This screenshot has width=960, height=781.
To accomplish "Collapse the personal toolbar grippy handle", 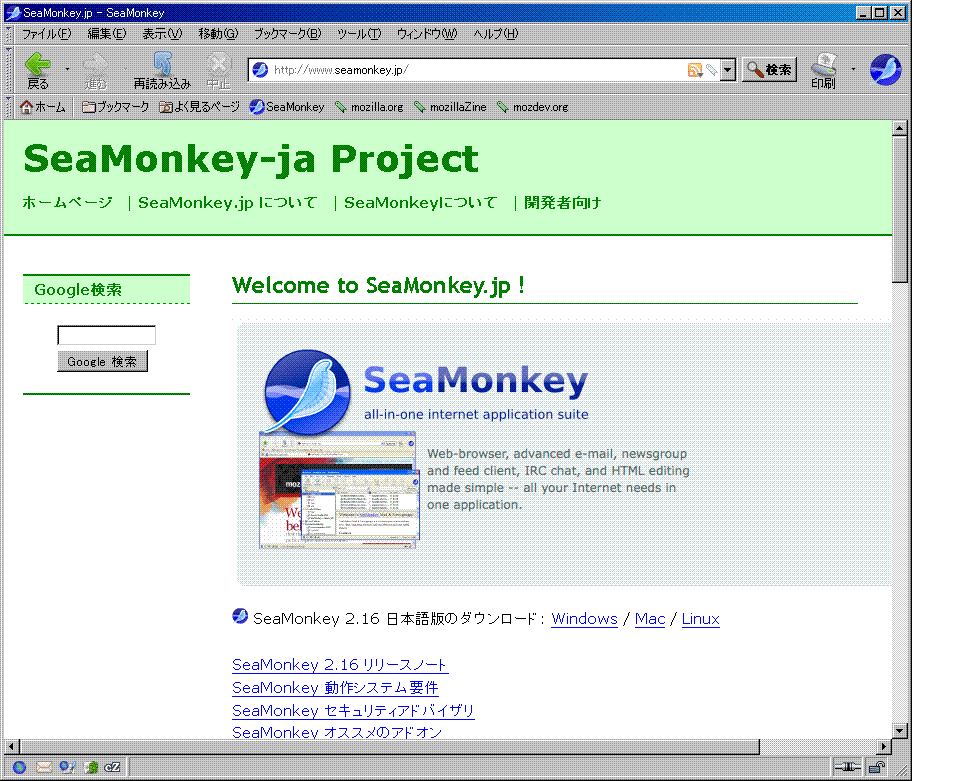I will pyautogui.click(x=9, y=107).
